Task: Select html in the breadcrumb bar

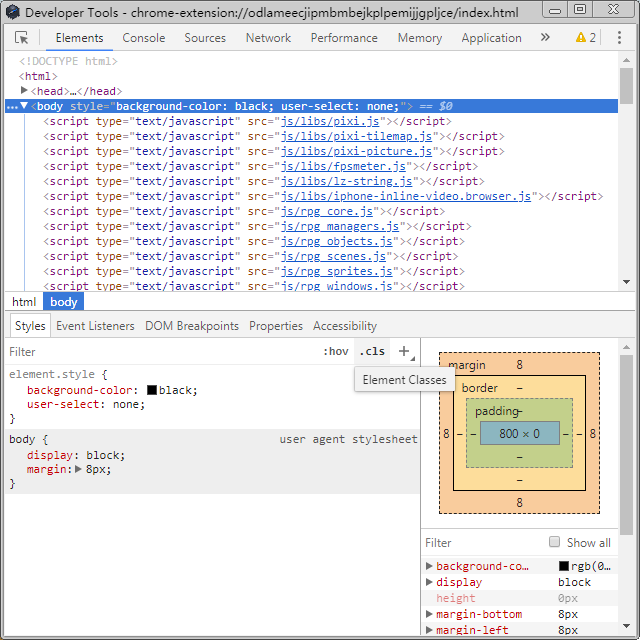Action: [x=24, y=302]
